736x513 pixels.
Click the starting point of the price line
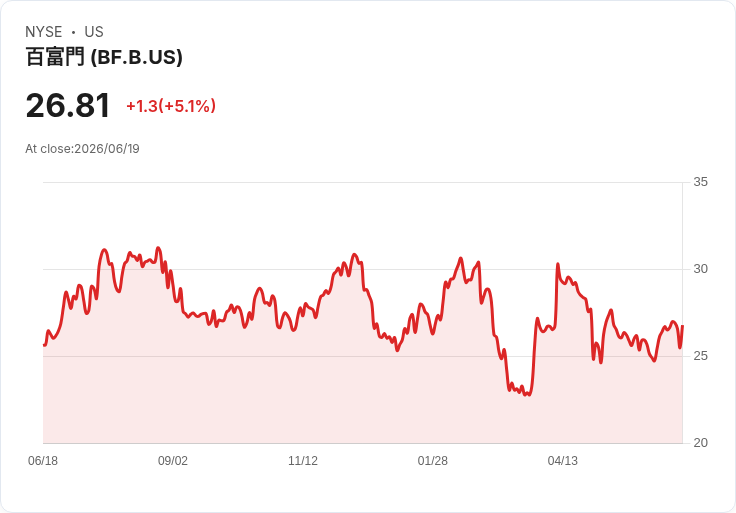tap(44, 345)
